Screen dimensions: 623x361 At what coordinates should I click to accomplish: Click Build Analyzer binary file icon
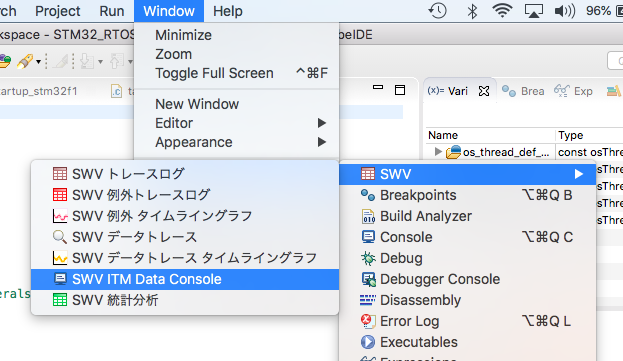point(368,216)
